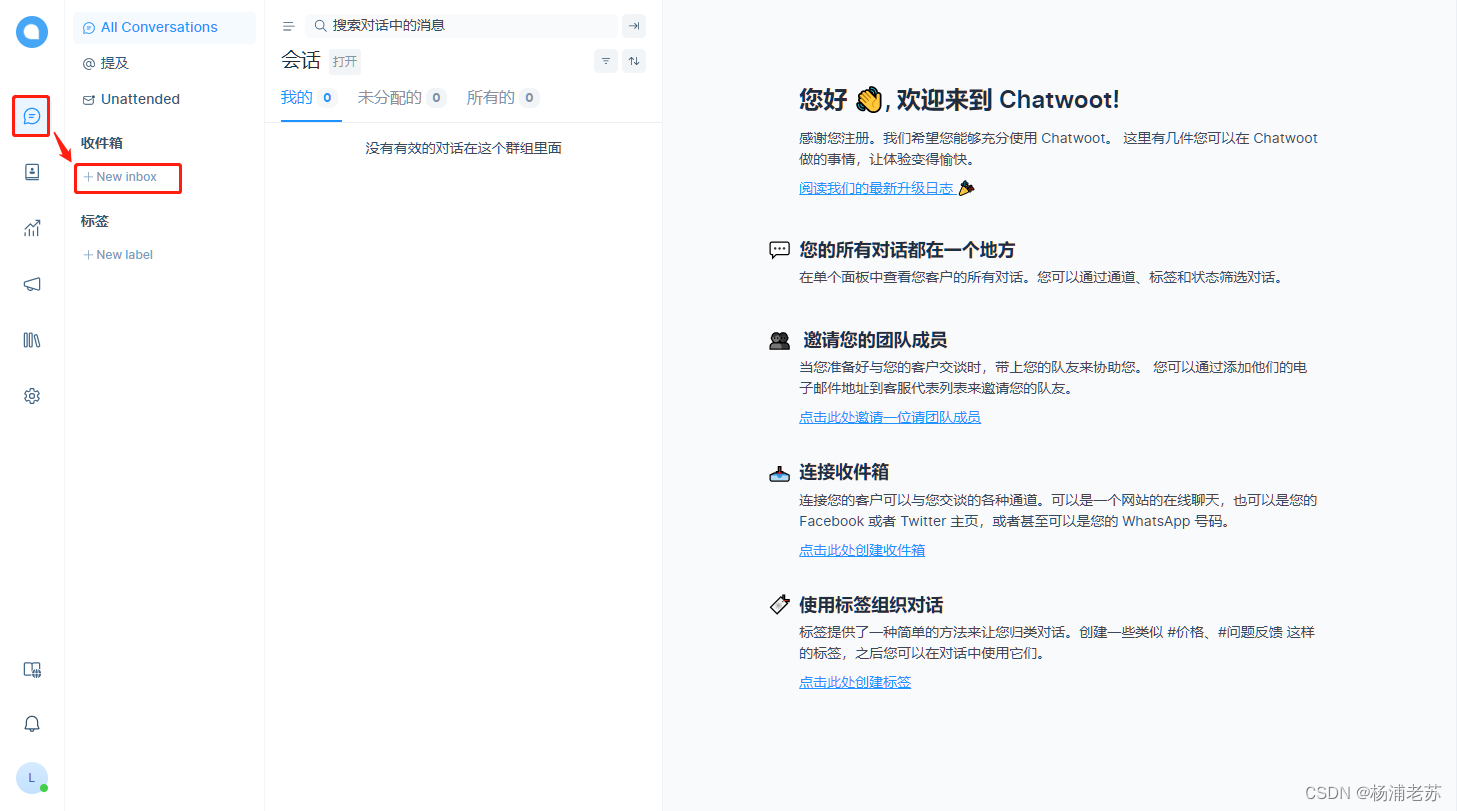The image size is (1457, 811).
Task: Select the label tag emoji icon
Action: (780, 605)
